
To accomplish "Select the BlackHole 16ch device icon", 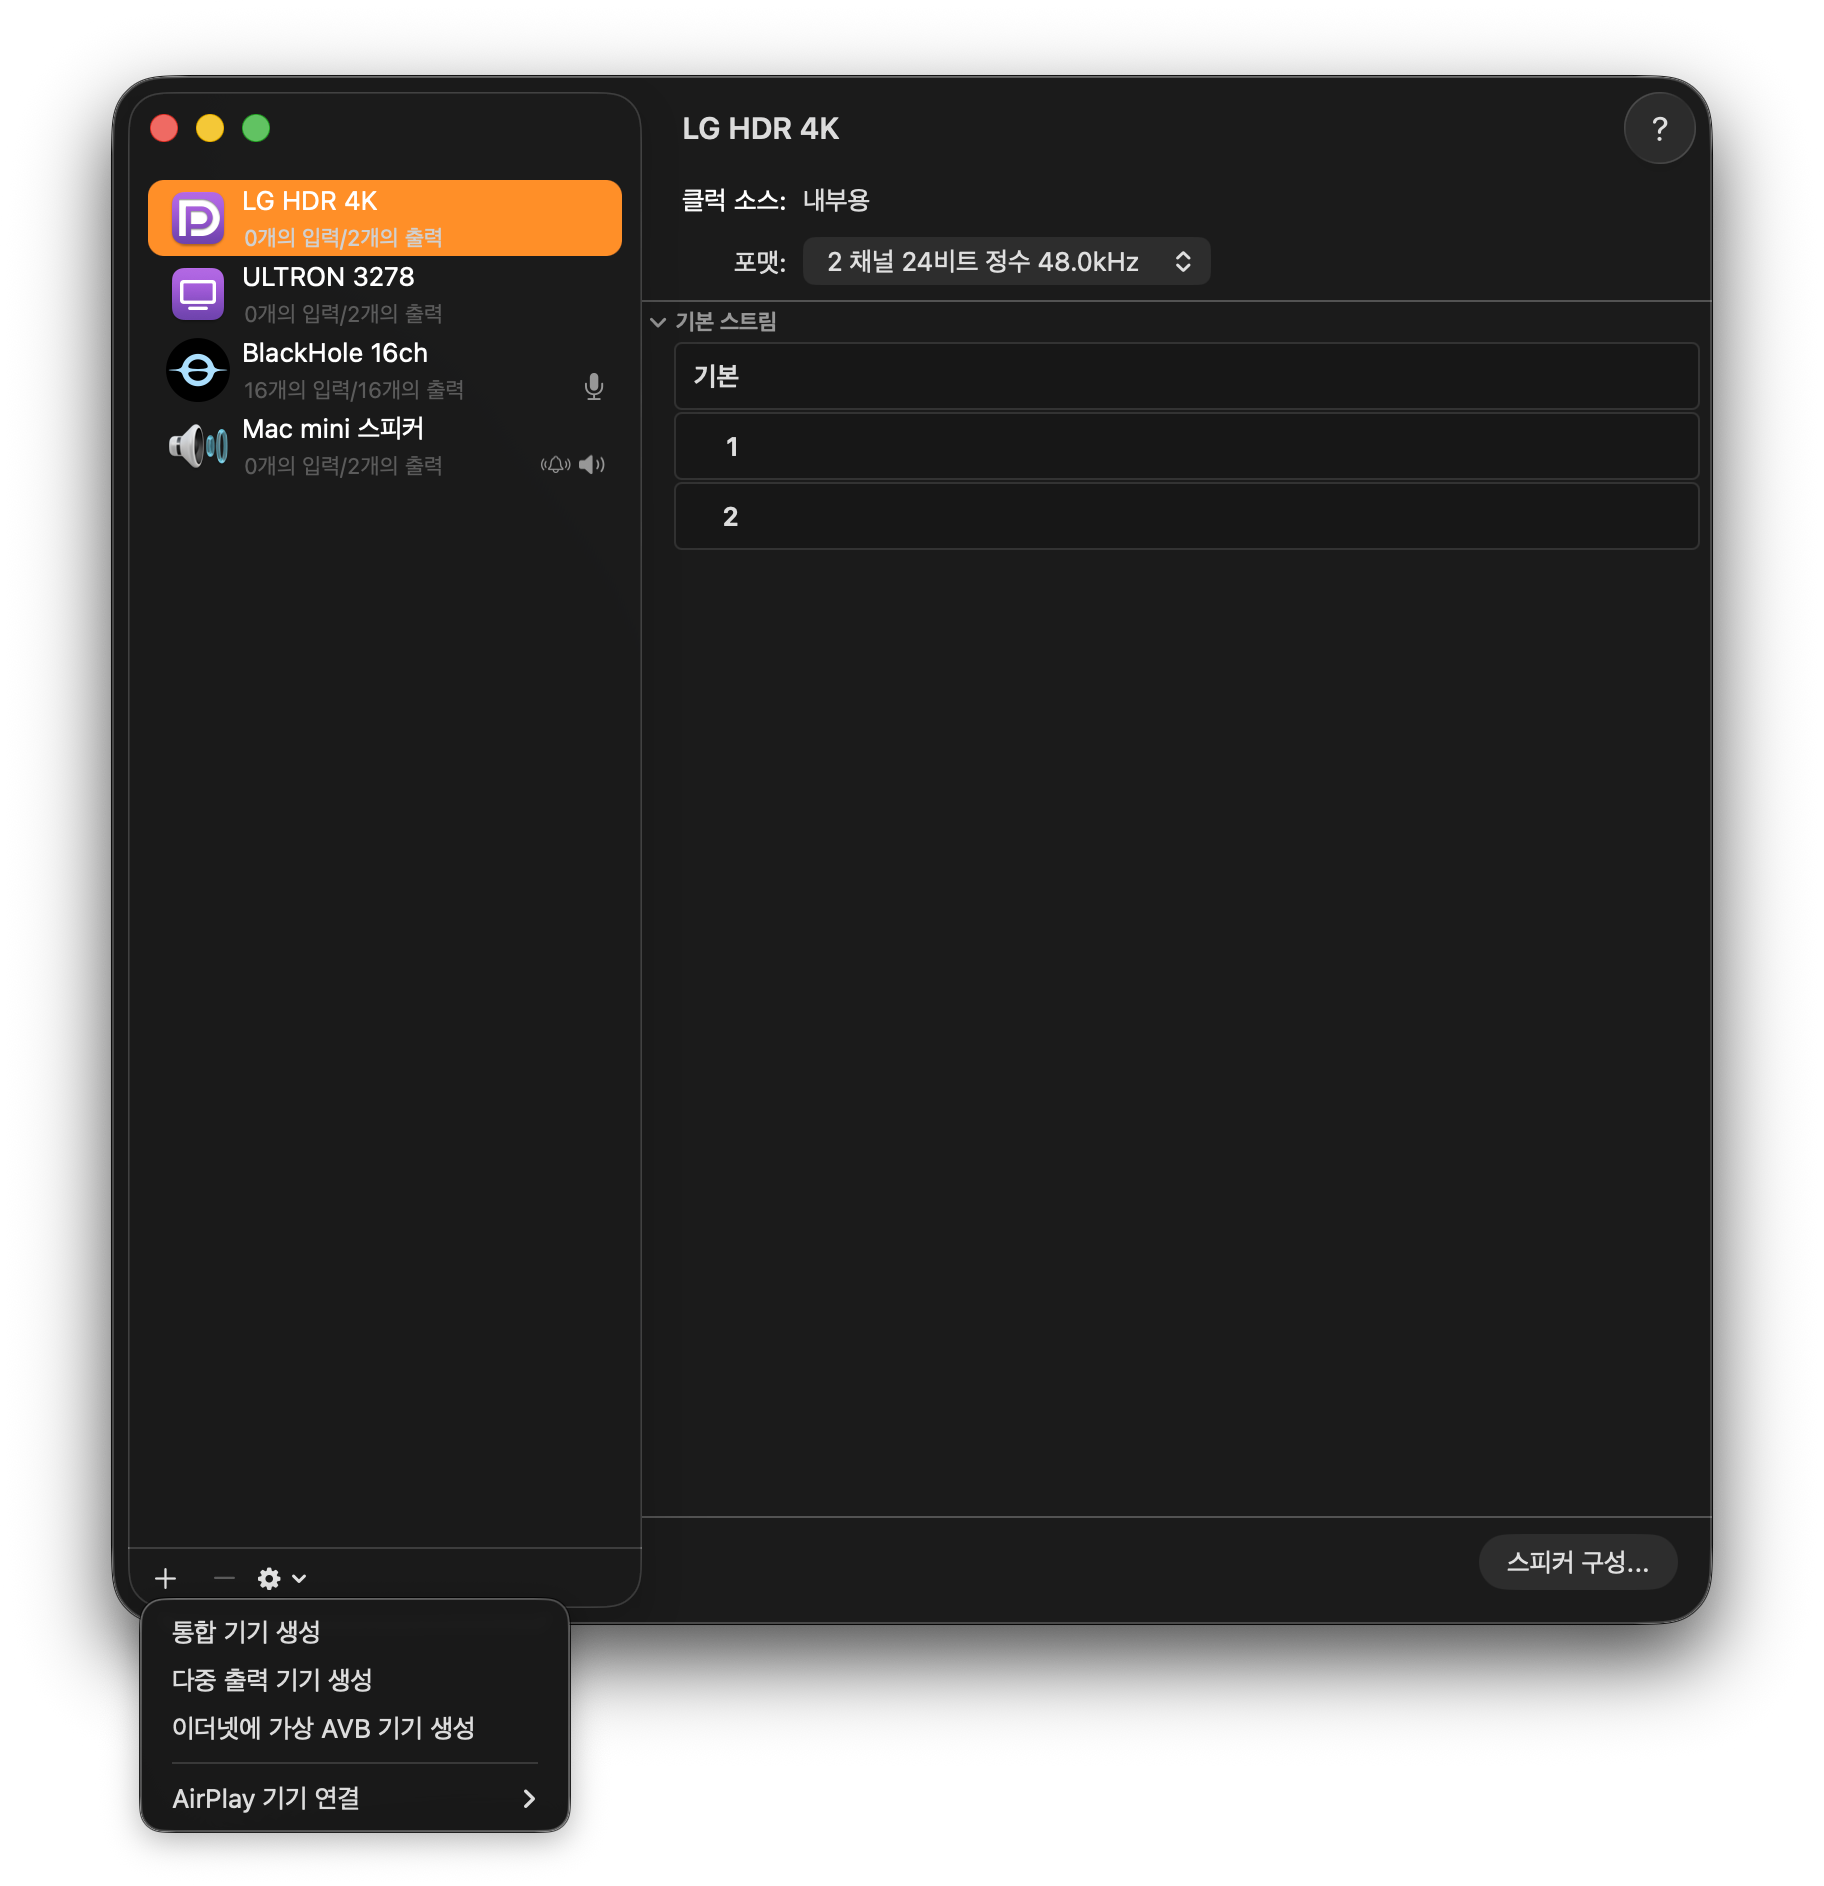I will coord(198,369).
